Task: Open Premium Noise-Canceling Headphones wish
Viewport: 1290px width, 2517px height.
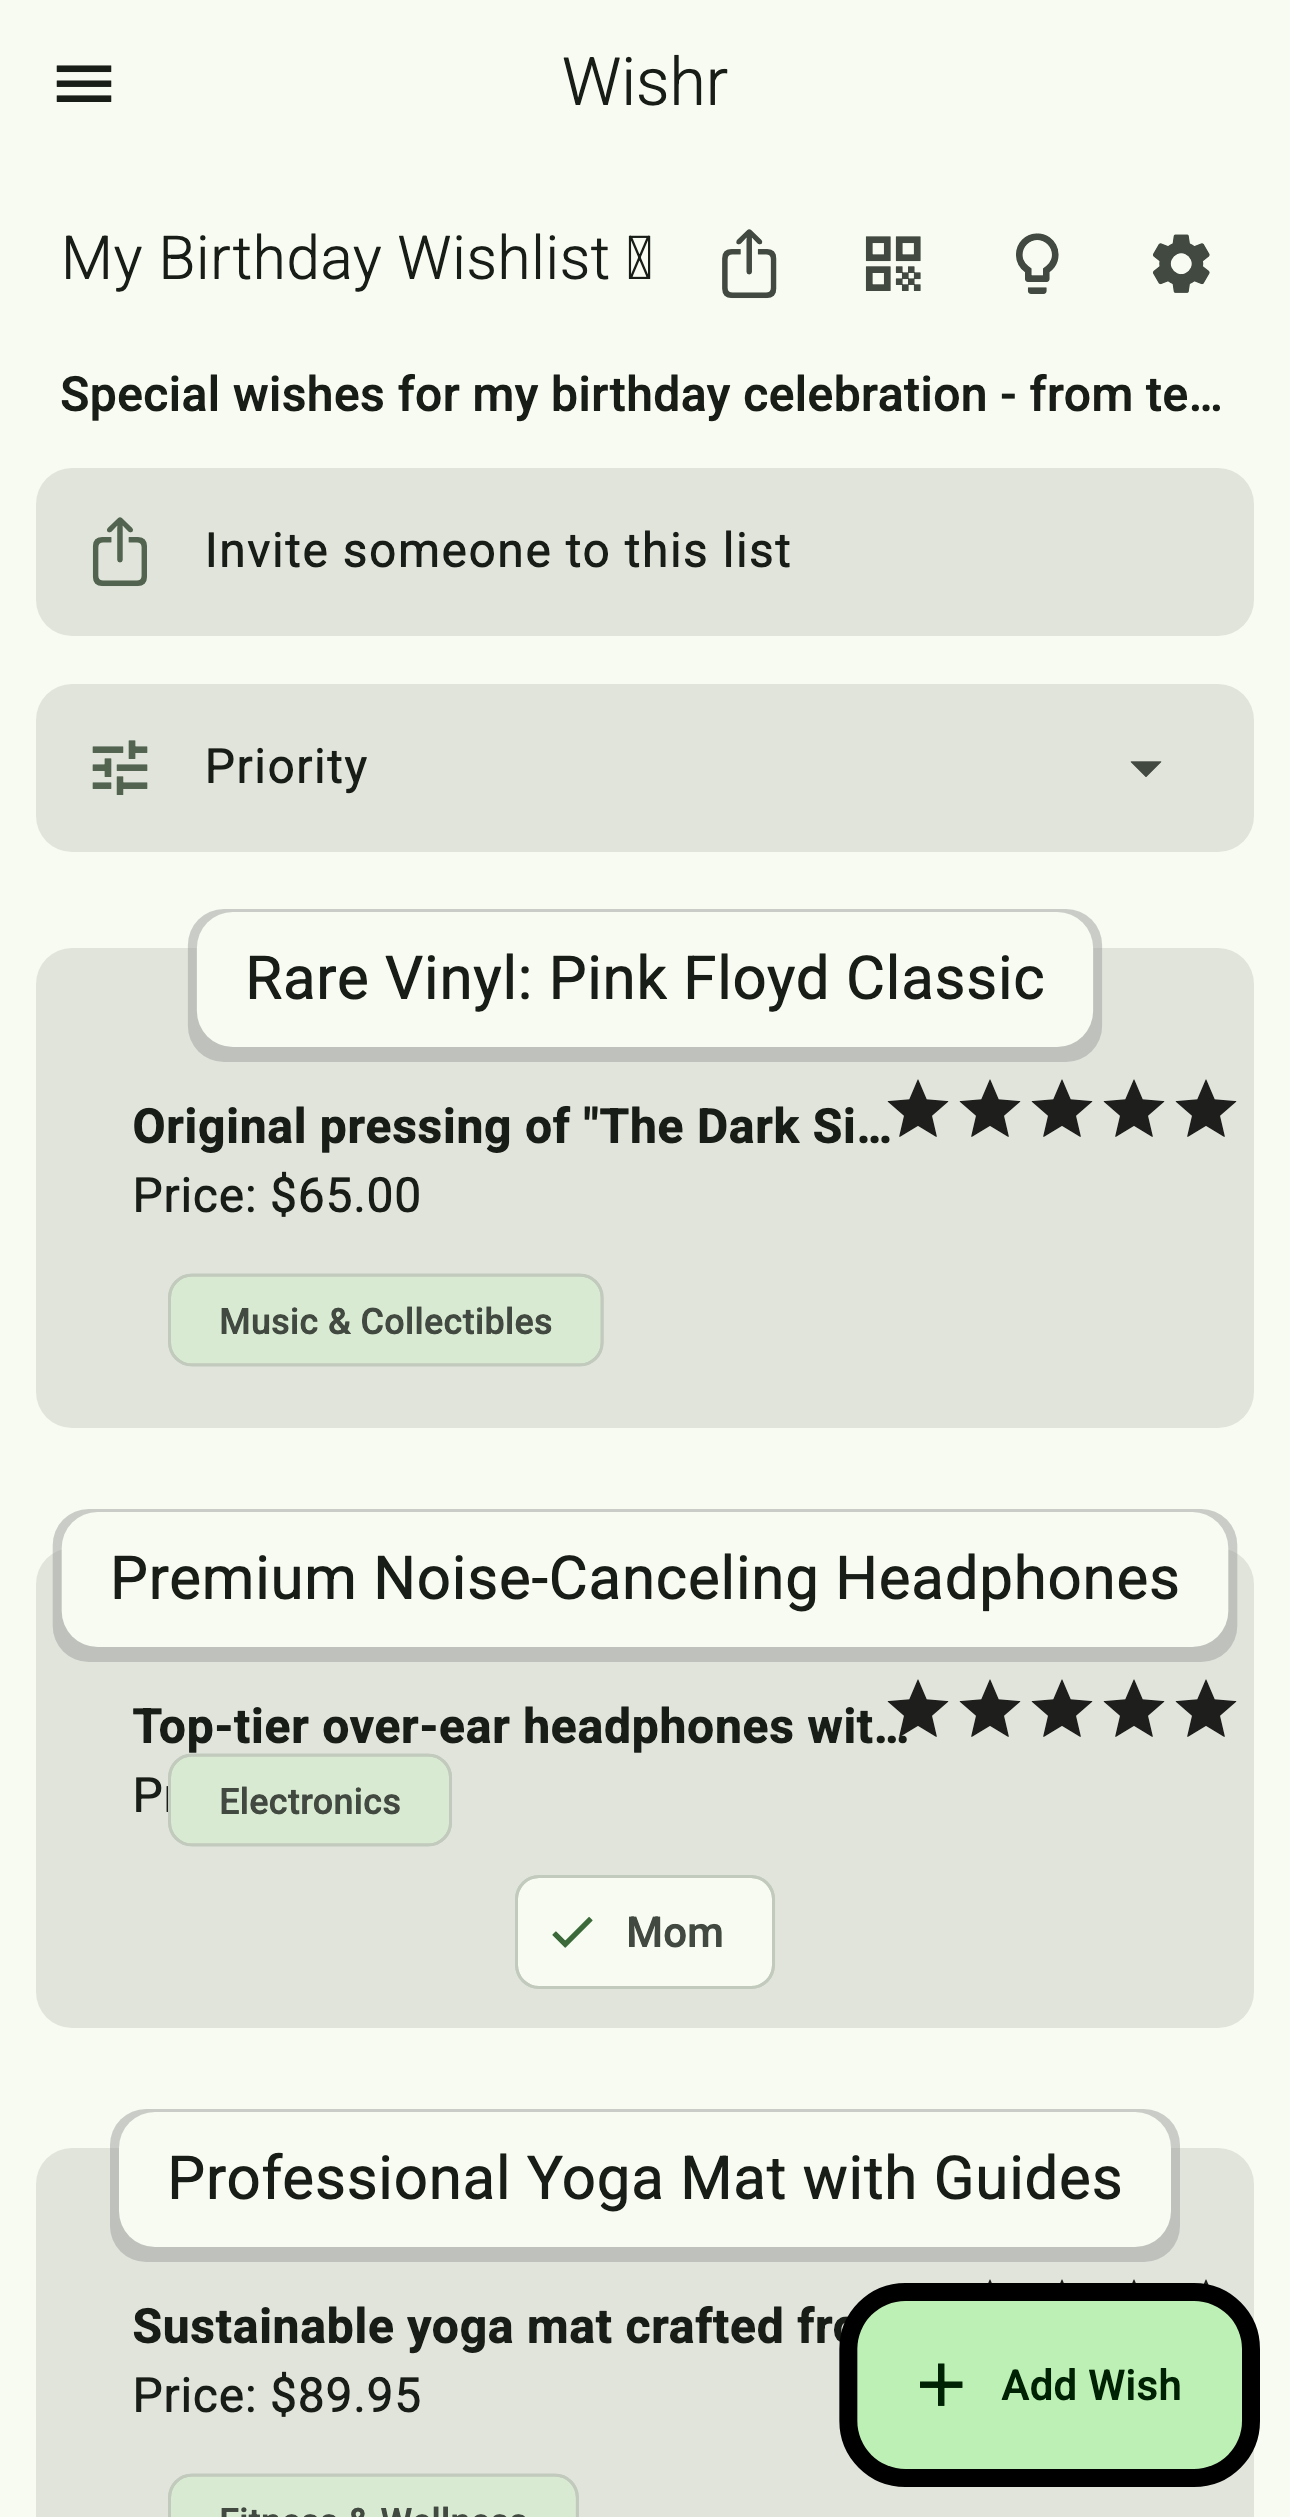Action: (x=645, y=1578)
